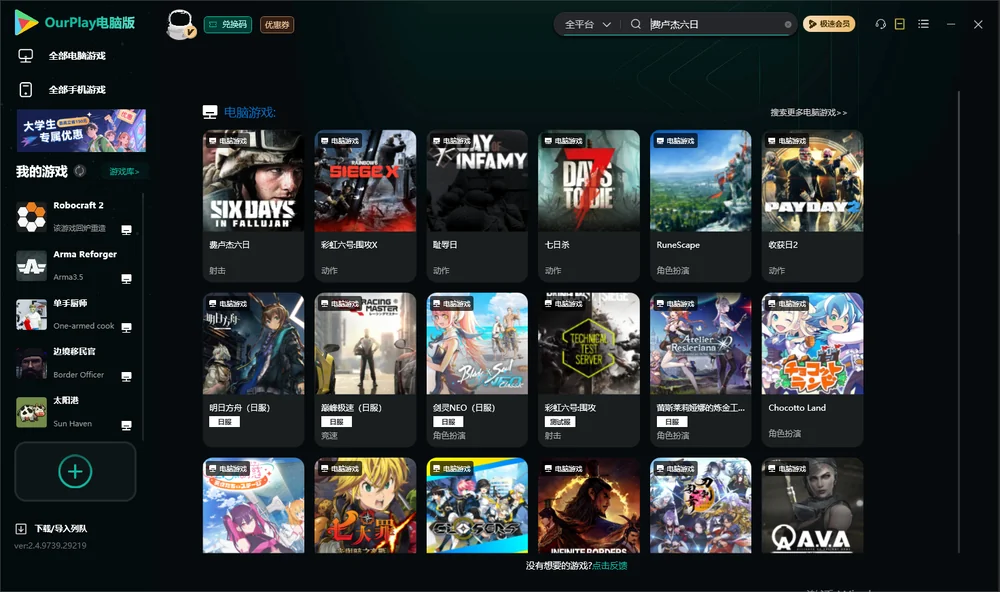This screenshot has height=592, width=1000.
Task: Open the A.V.A game card
Action: (812, 505)
